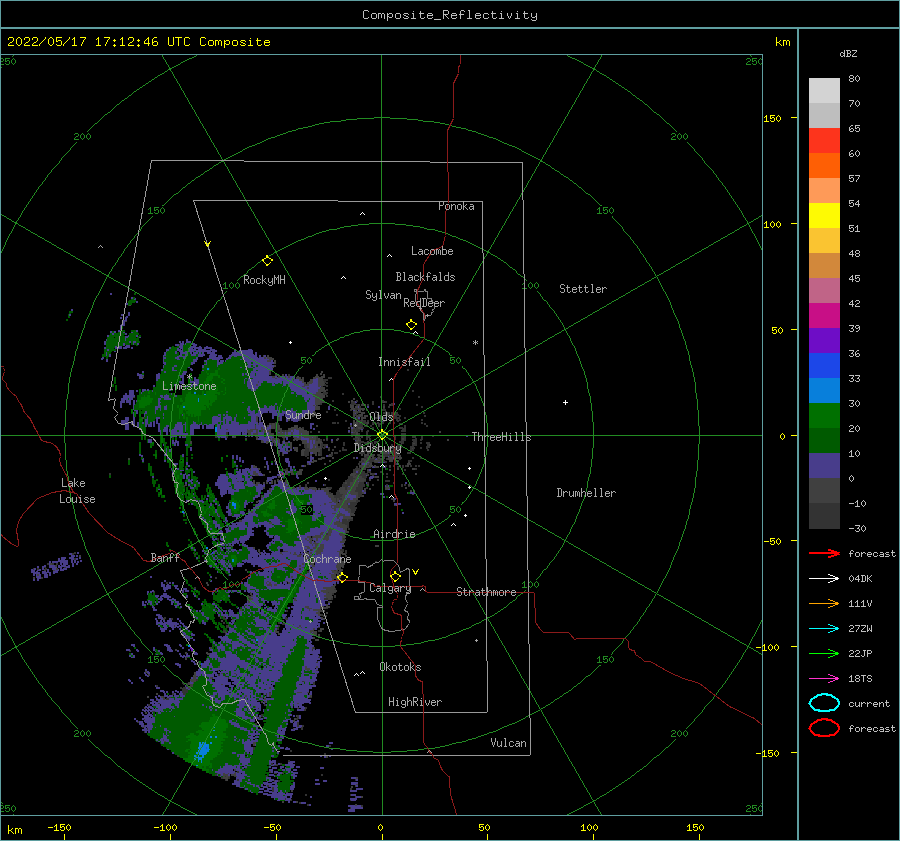Select the yellow diamond marker below Cochrane
The image size is (900, 841).
pyautogui.click(x=342, y=578)
